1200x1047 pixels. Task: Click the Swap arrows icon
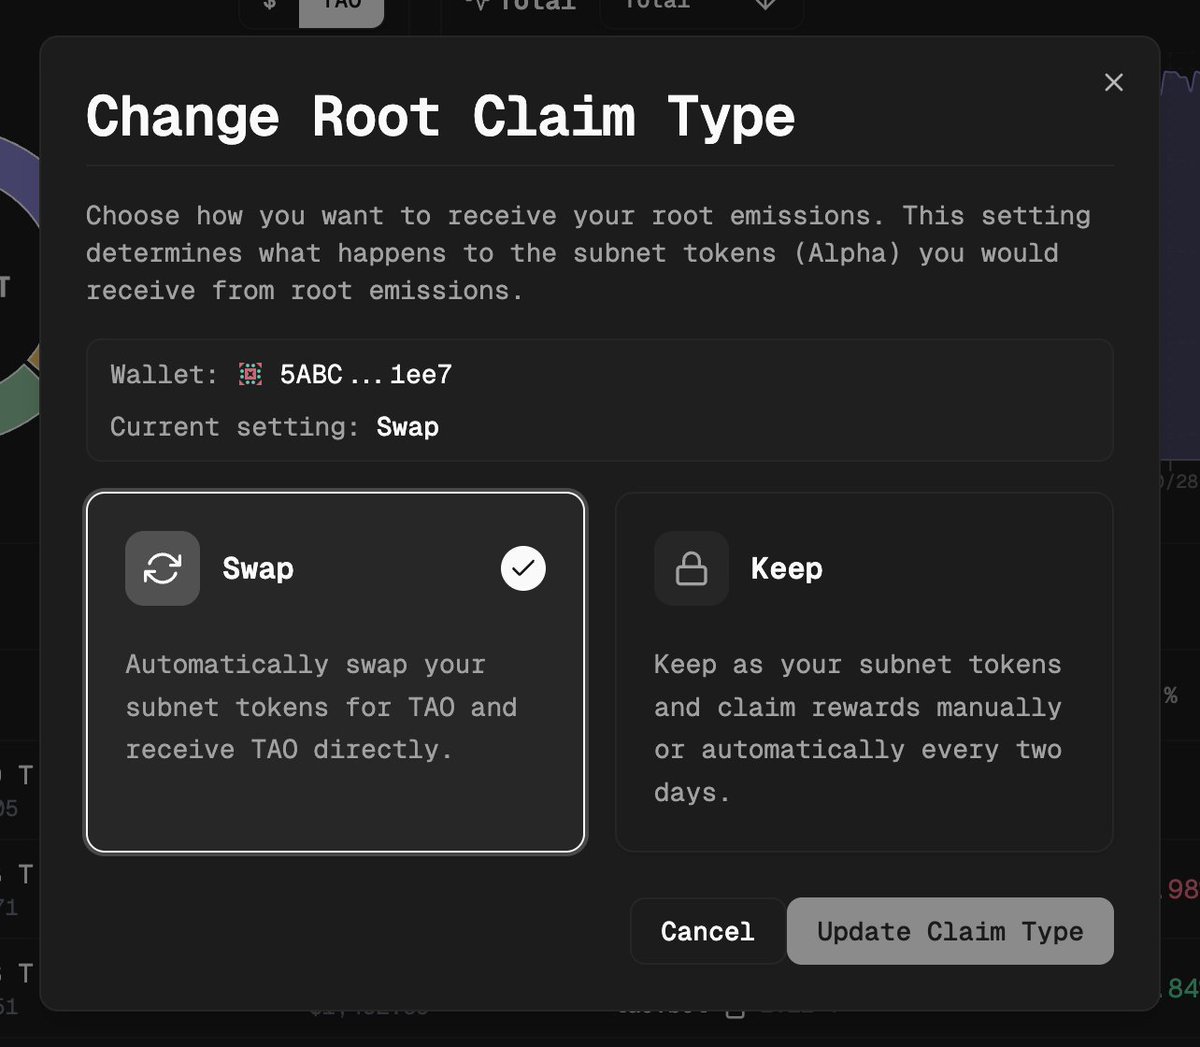pos(162,568)
